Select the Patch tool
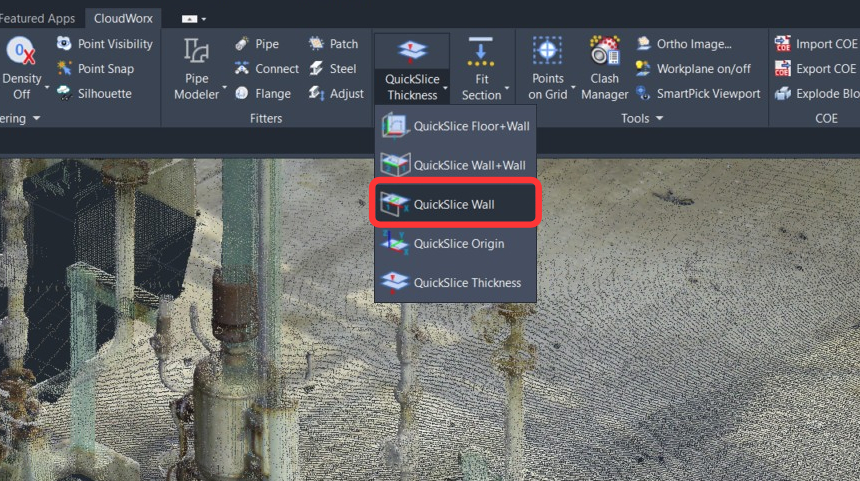860x481 pixels. click(333, 44)
